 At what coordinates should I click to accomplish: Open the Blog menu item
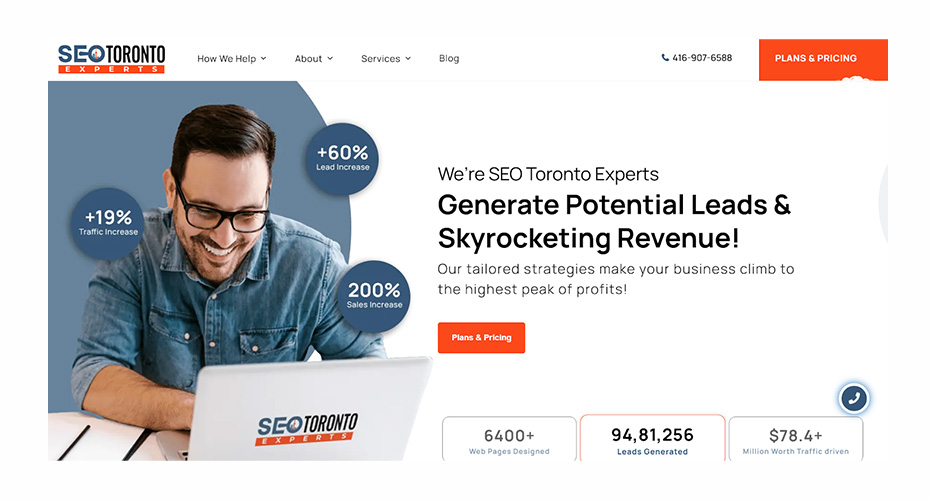click(449, 58)
